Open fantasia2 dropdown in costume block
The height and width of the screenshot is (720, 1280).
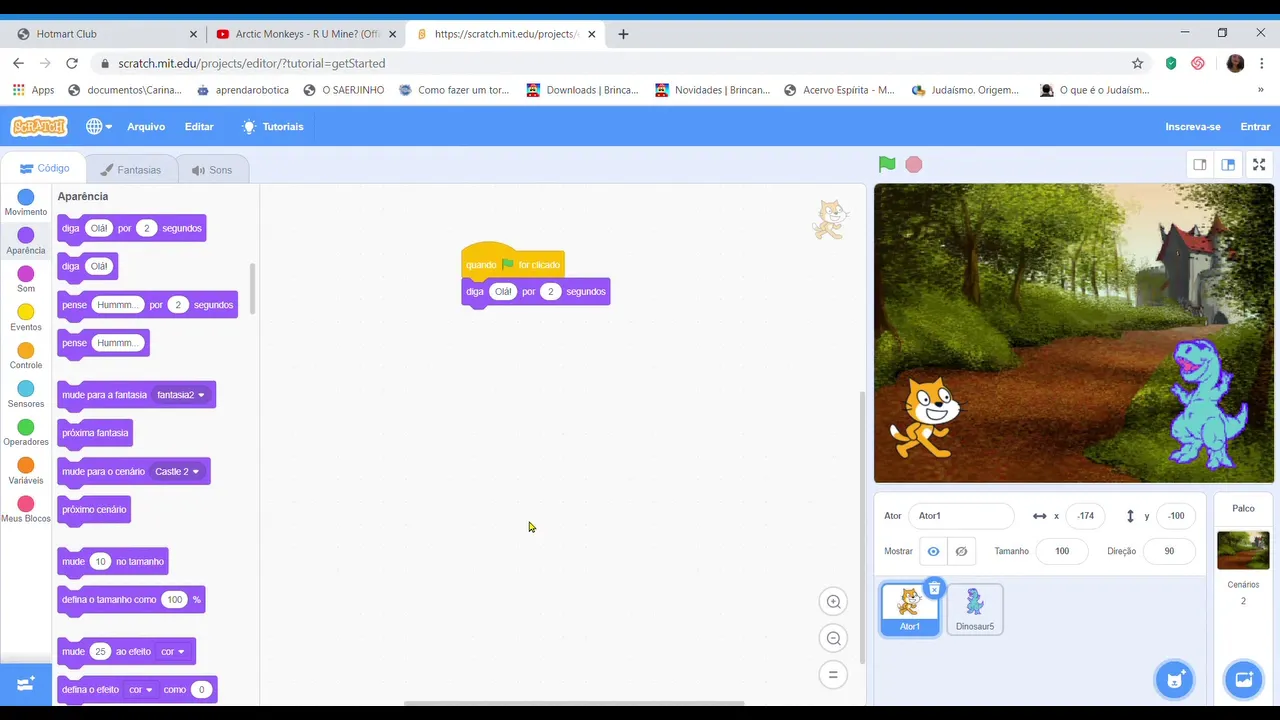tap(181, 395)
